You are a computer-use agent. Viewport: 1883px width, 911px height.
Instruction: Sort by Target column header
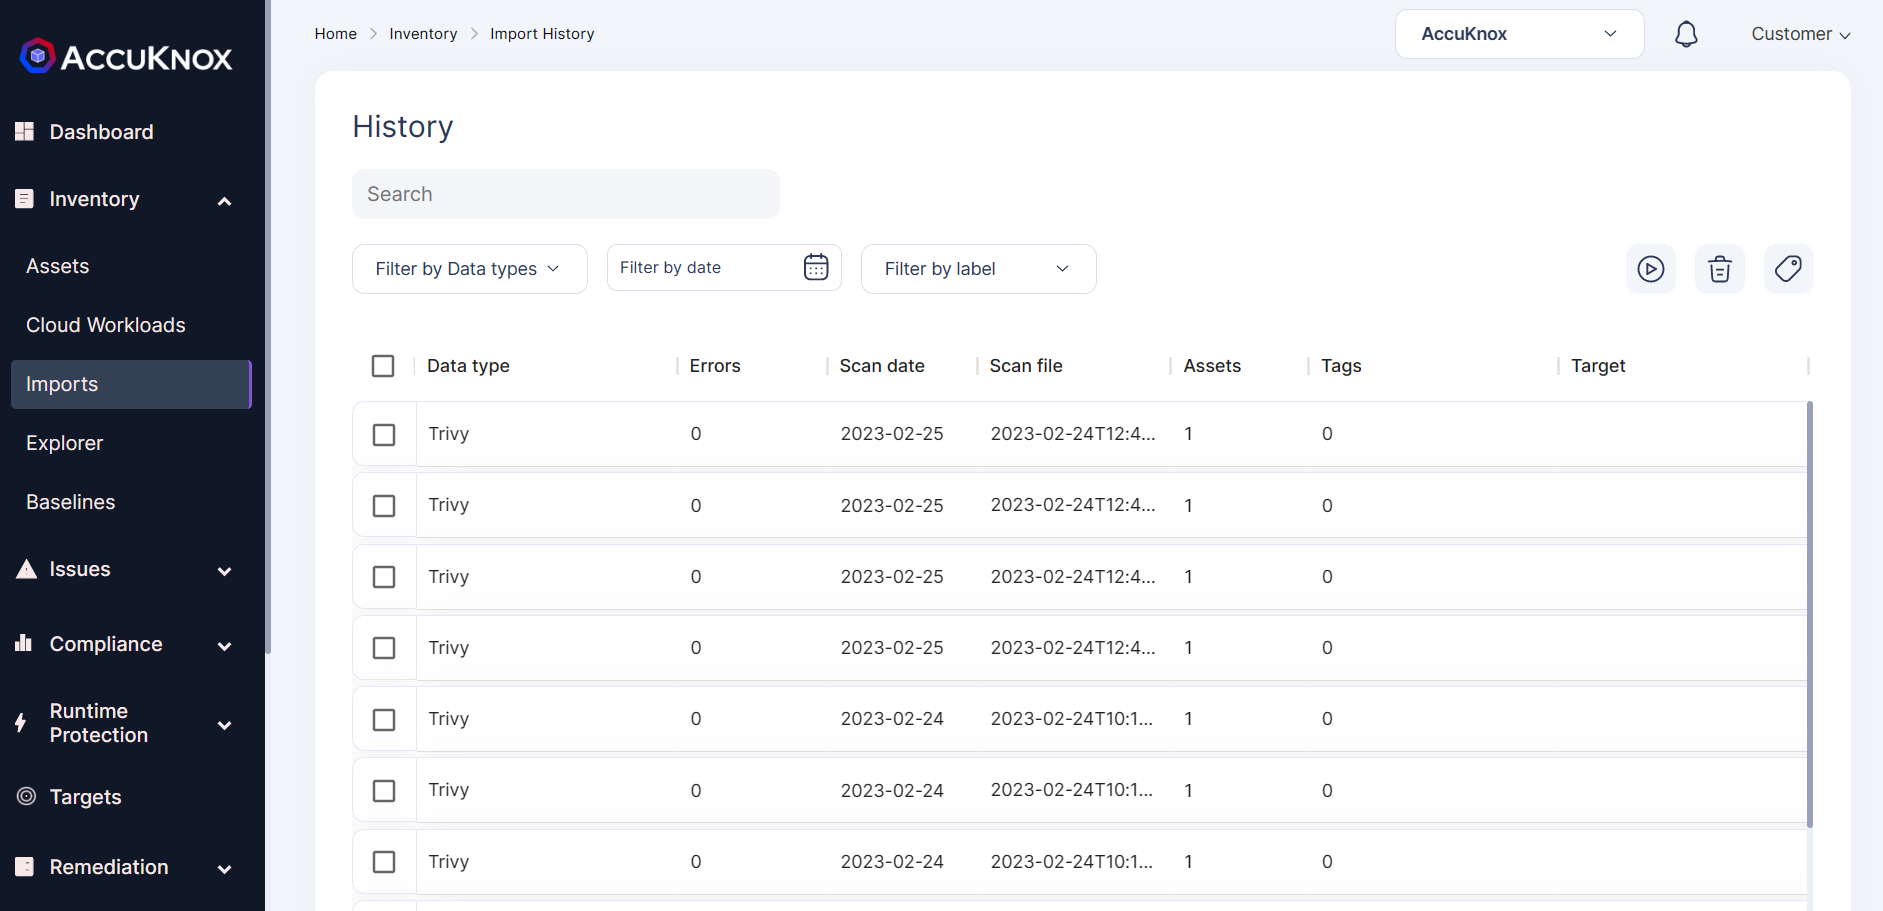tap(1598, 366)
